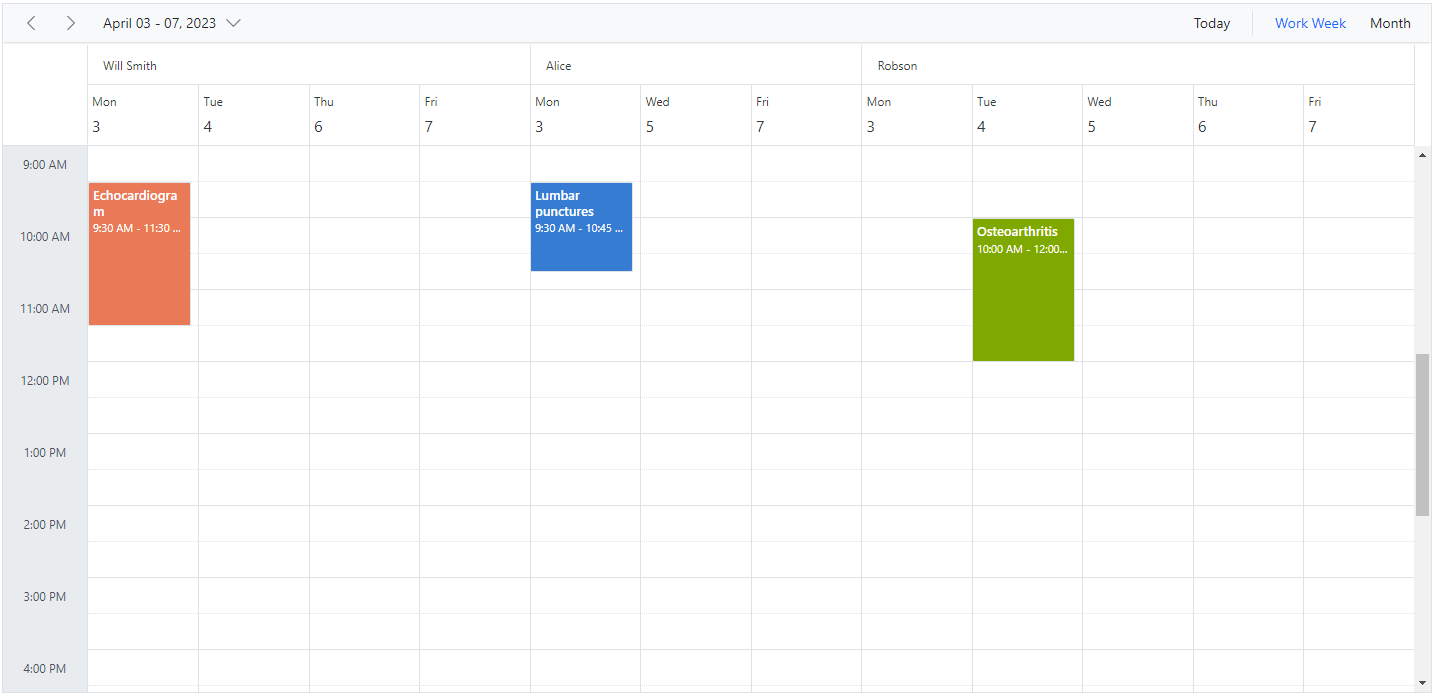Click the 4:00 PM time label

(45, 669)
